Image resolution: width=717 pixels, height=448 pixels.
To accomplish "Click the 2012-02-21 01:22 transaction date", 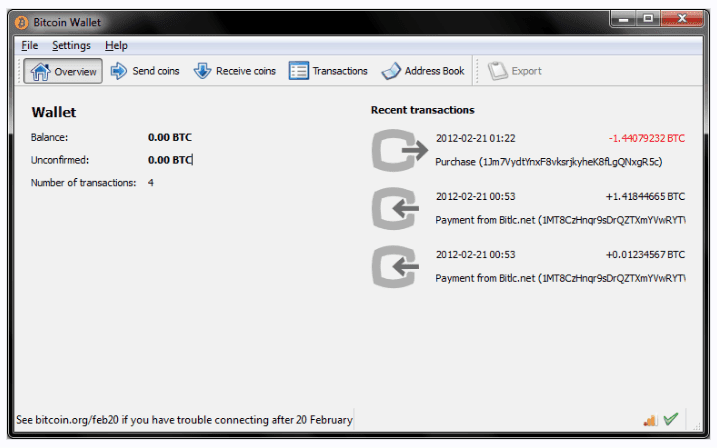I will (476, 138).
